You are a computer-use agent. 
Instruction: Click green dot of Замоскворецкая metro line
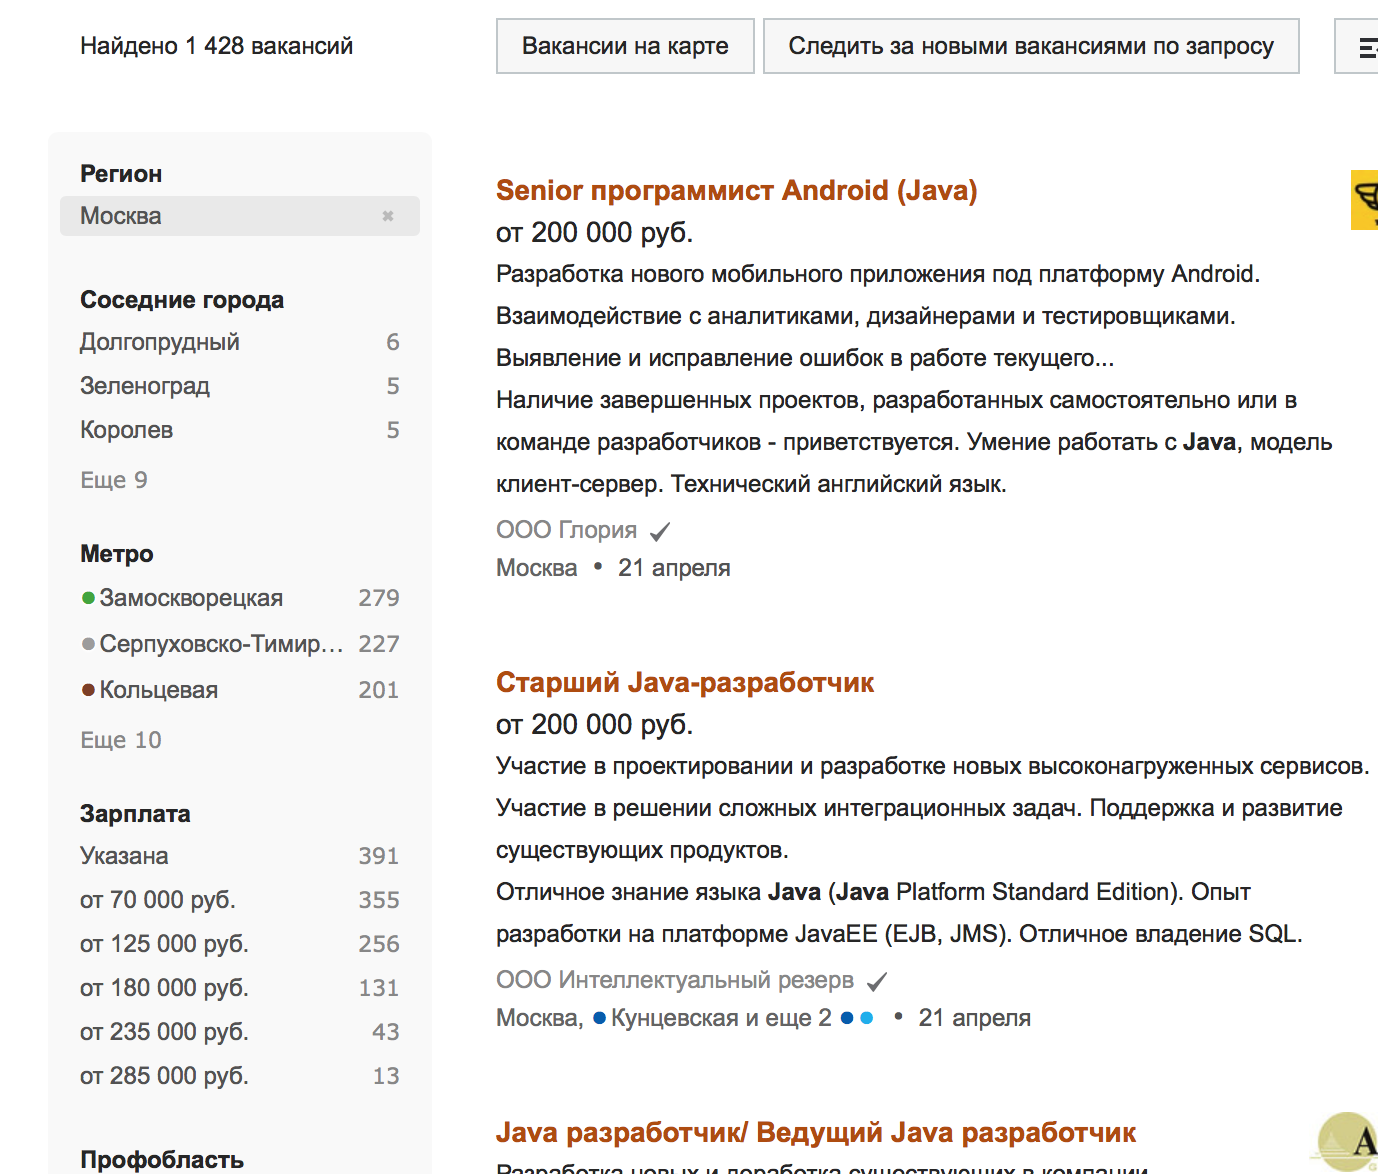88,598
